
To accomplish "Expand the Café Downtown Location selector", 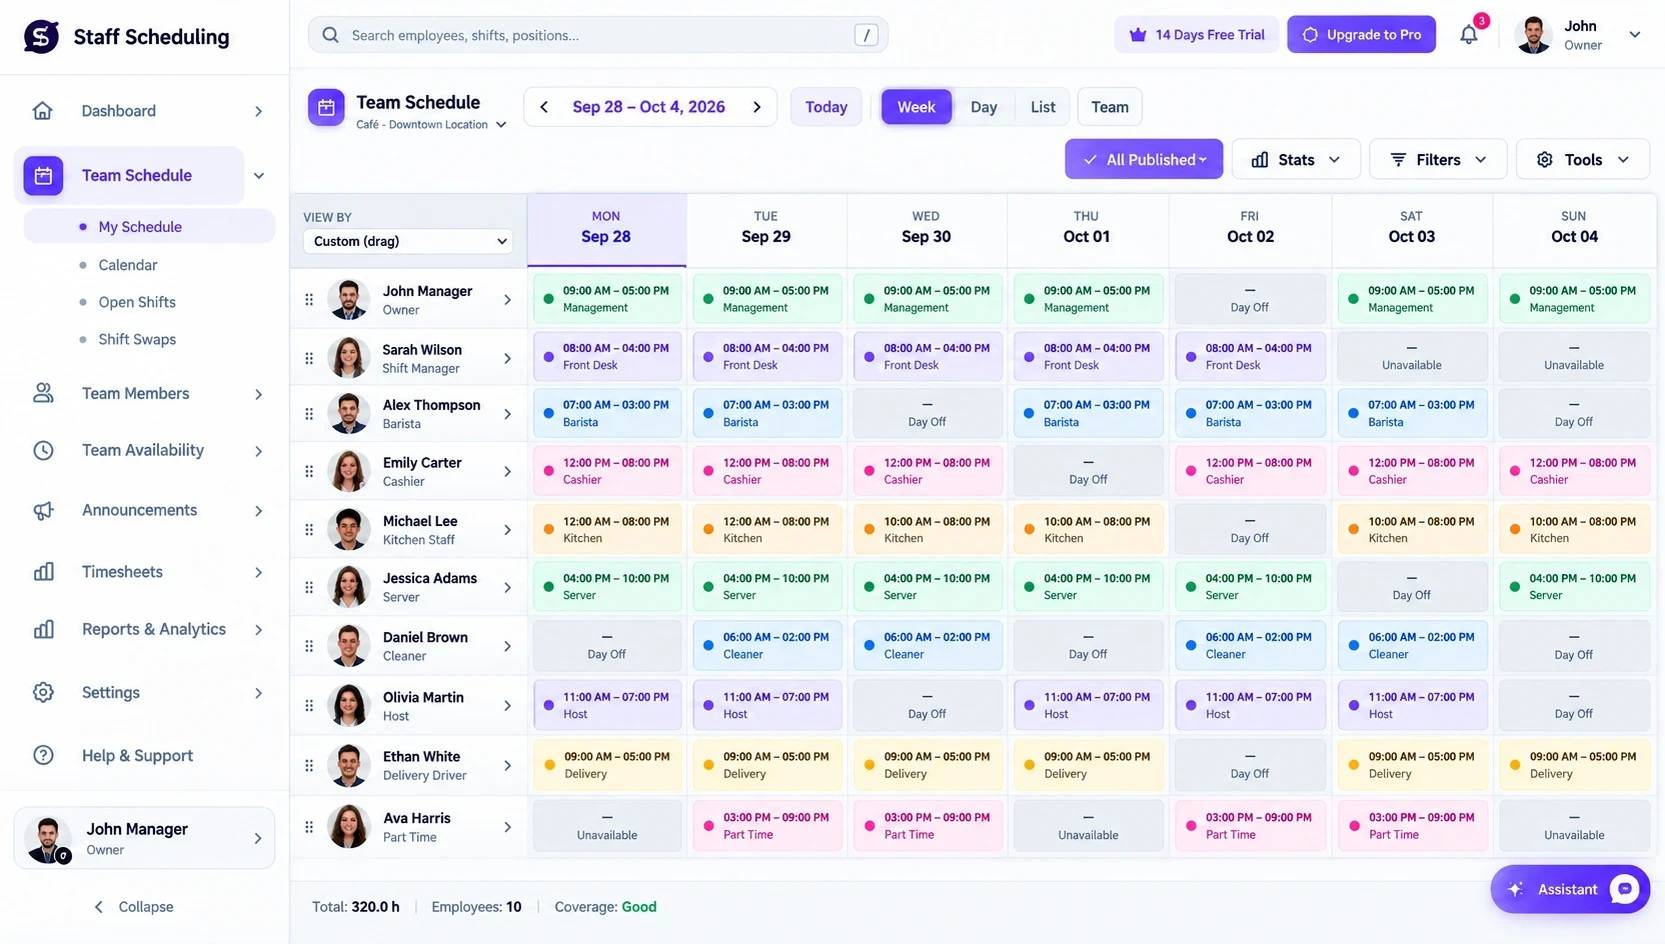I will (431, 125).
